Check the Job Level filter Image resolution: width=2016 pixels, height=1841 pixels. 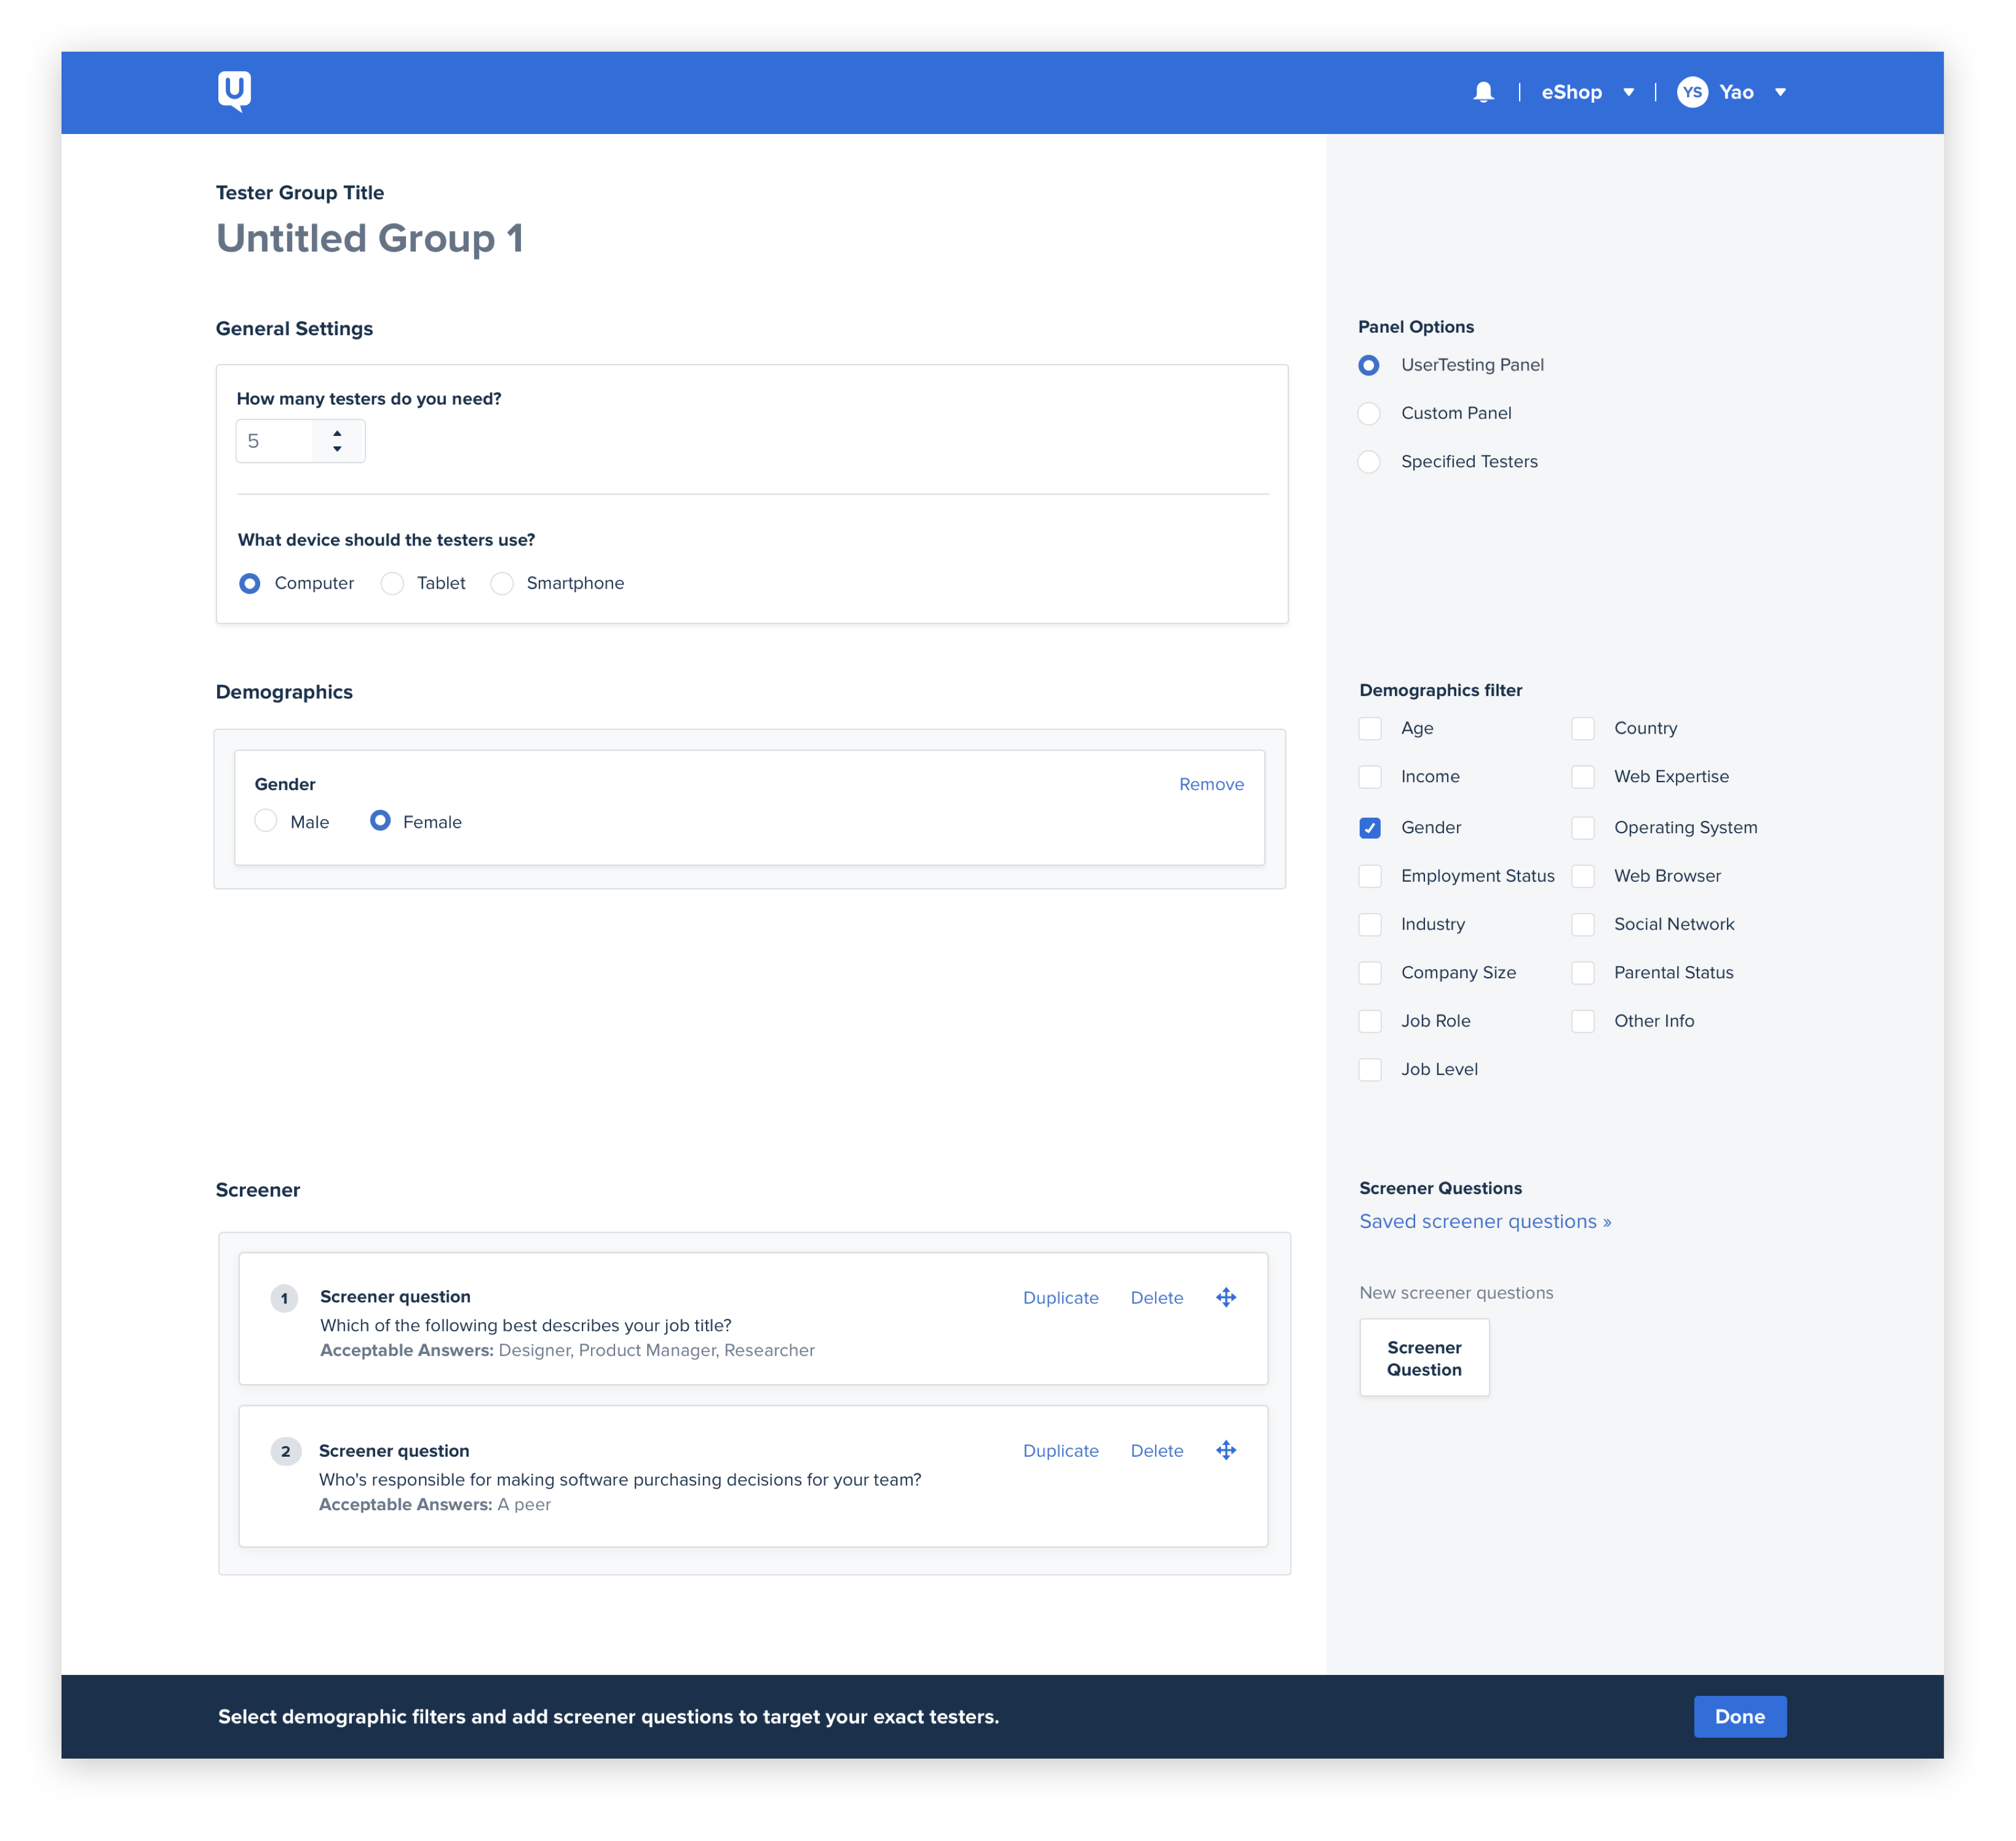pyautogui.click(x=1370, y=1069)
